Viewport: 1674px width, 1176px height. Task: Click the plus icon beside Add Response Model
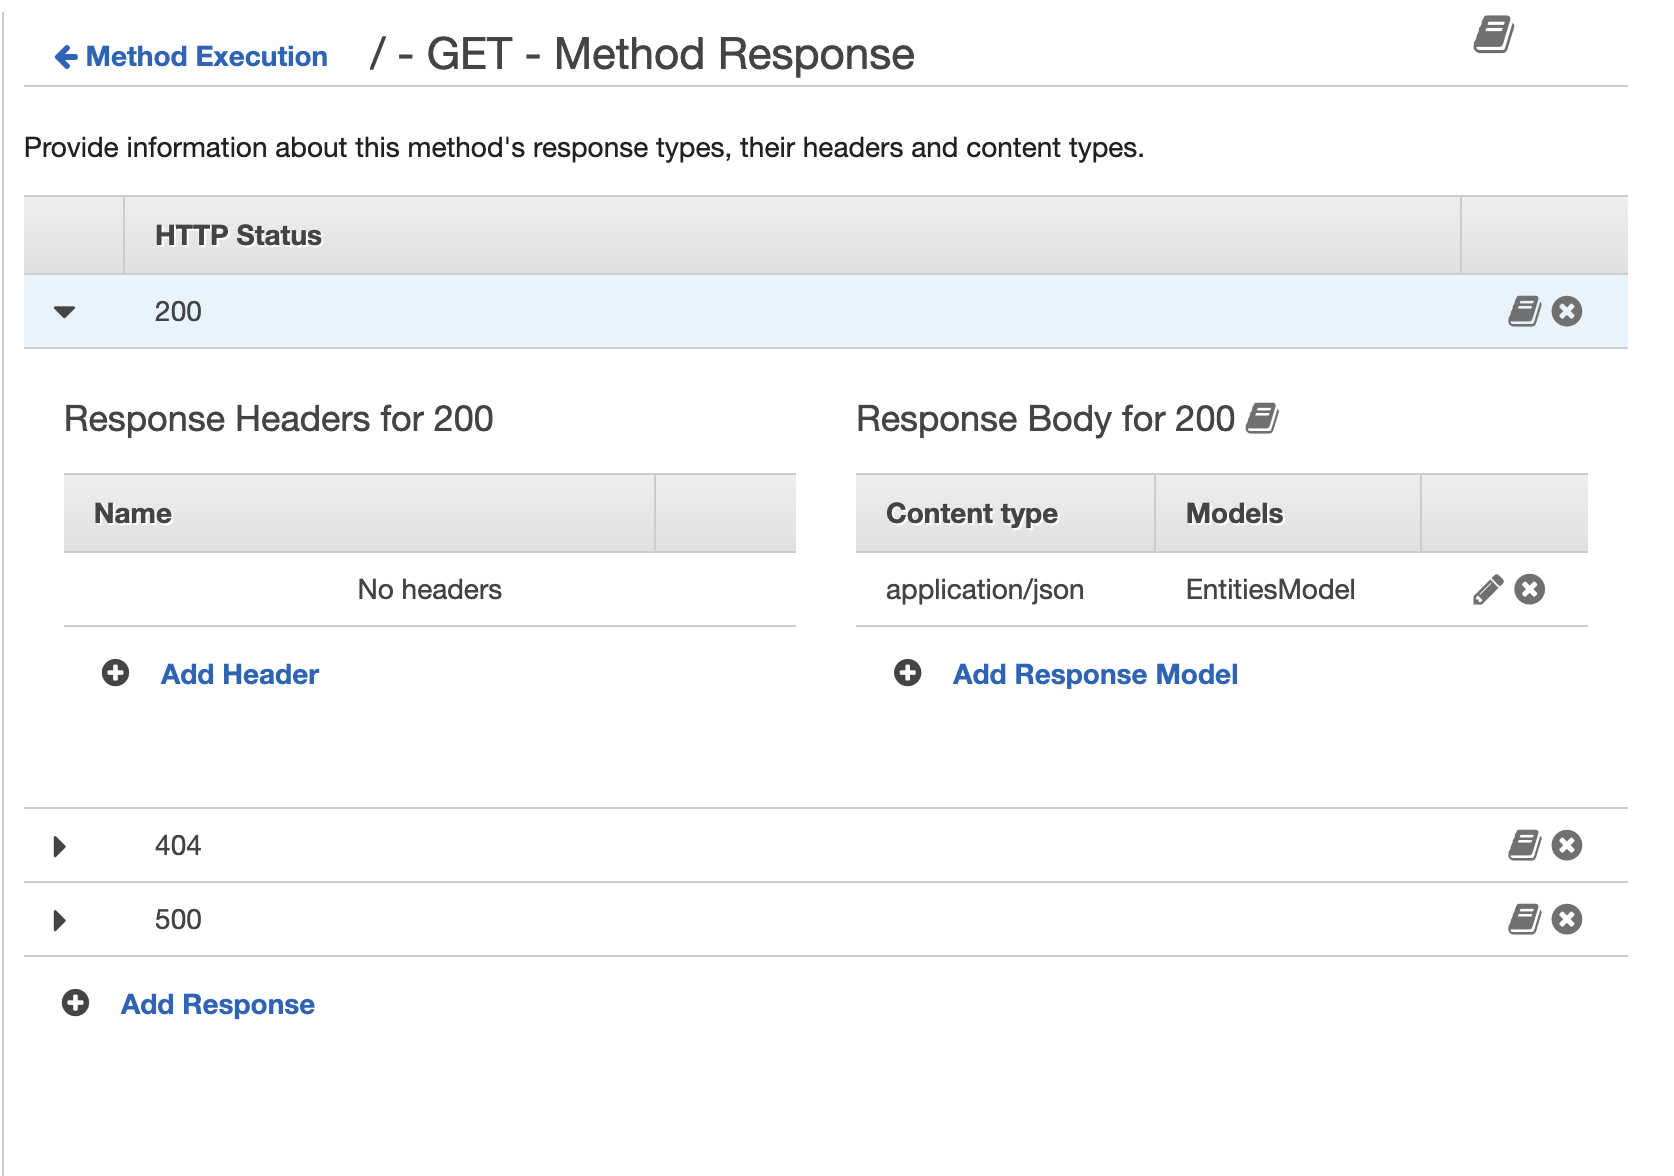pyautogui.click(x=908, y=673)
